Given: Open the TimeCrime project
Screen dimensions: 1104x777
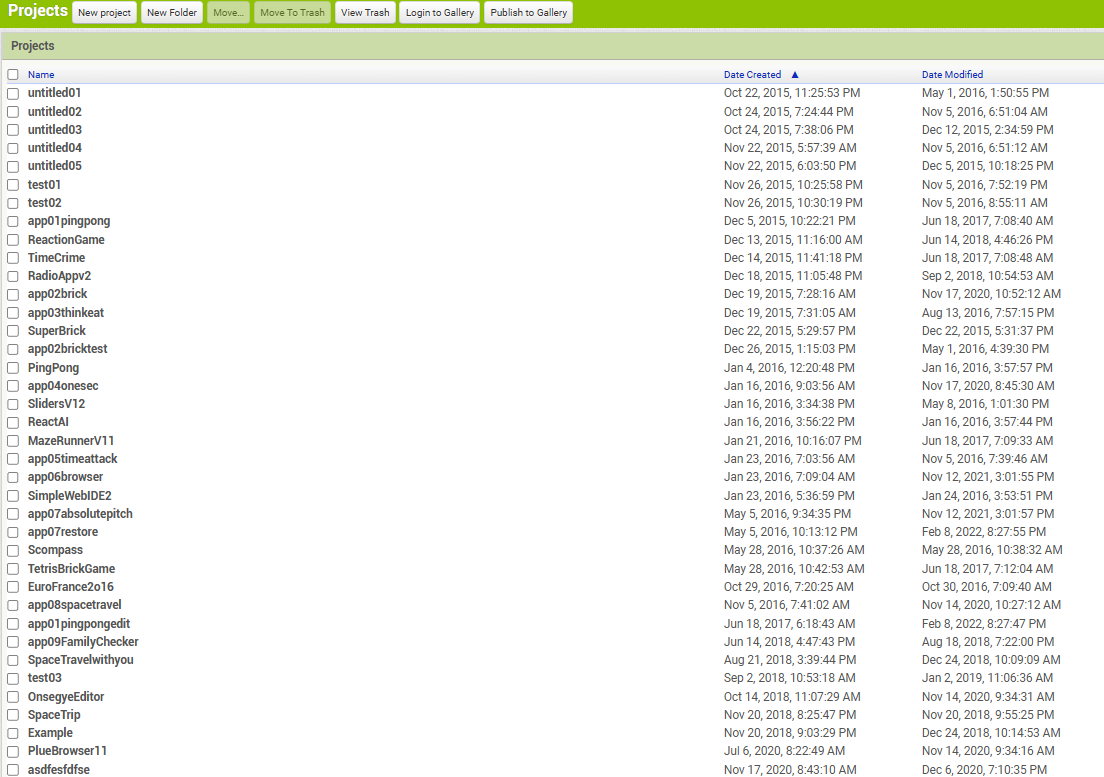Looking at the screenshot, I should (56, 258).
